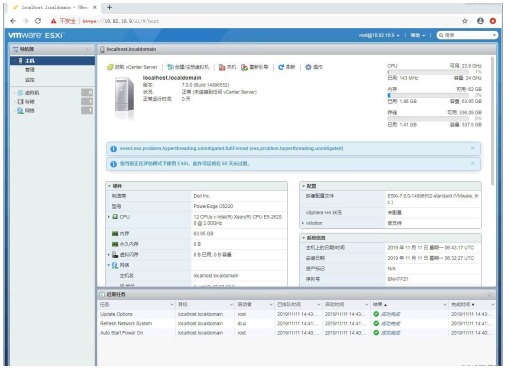Click the Virtual flash icon in Hardware
Image resolution: width=510 pixels, height=369 pixels.
(x=115, y=255)
